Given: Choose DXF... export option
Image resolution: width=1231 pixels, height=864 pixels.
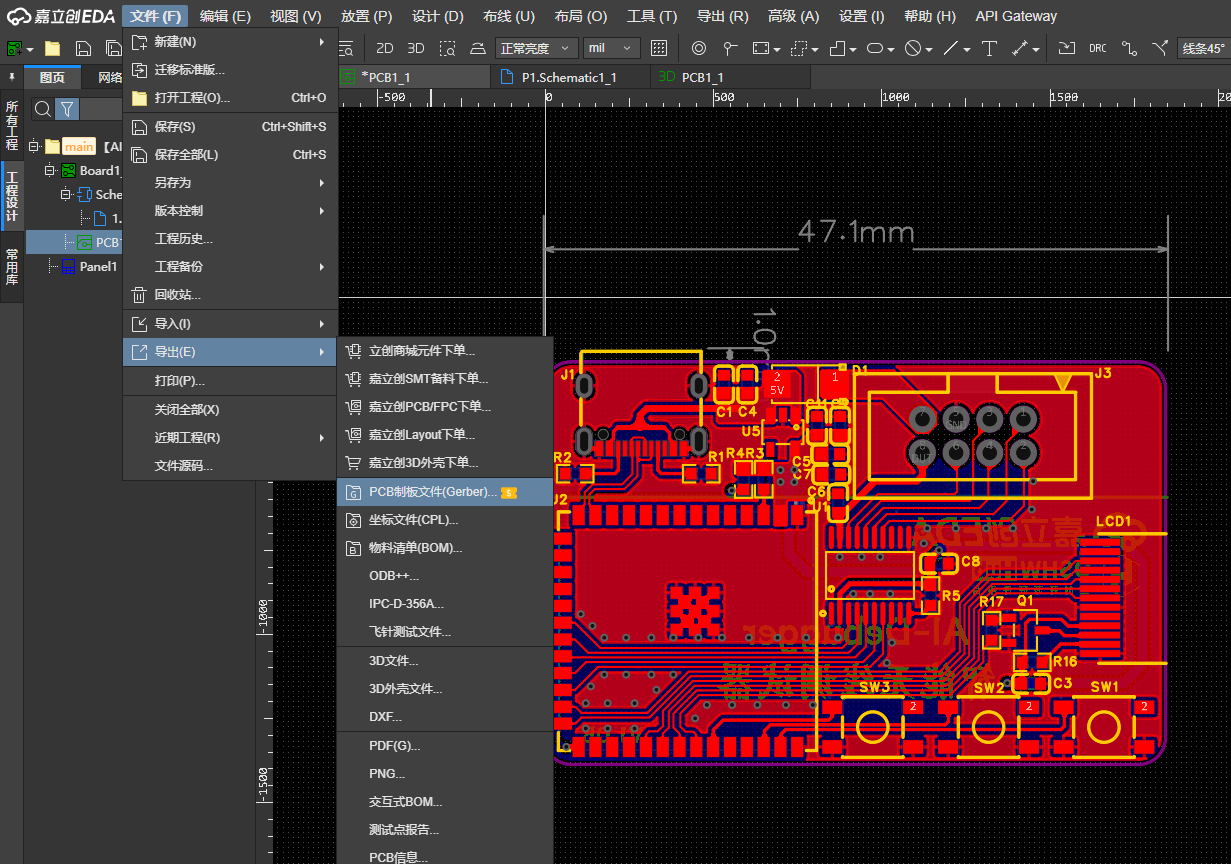Looking at the screenshot, I should click(445, 717).
